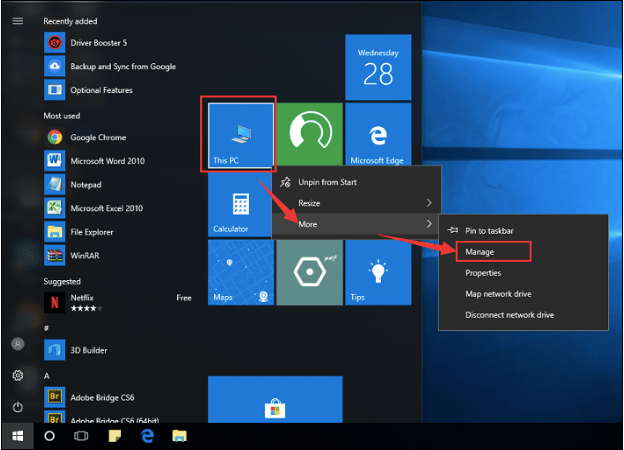Open Microsoft Word 2010

[x=95, y=161]
